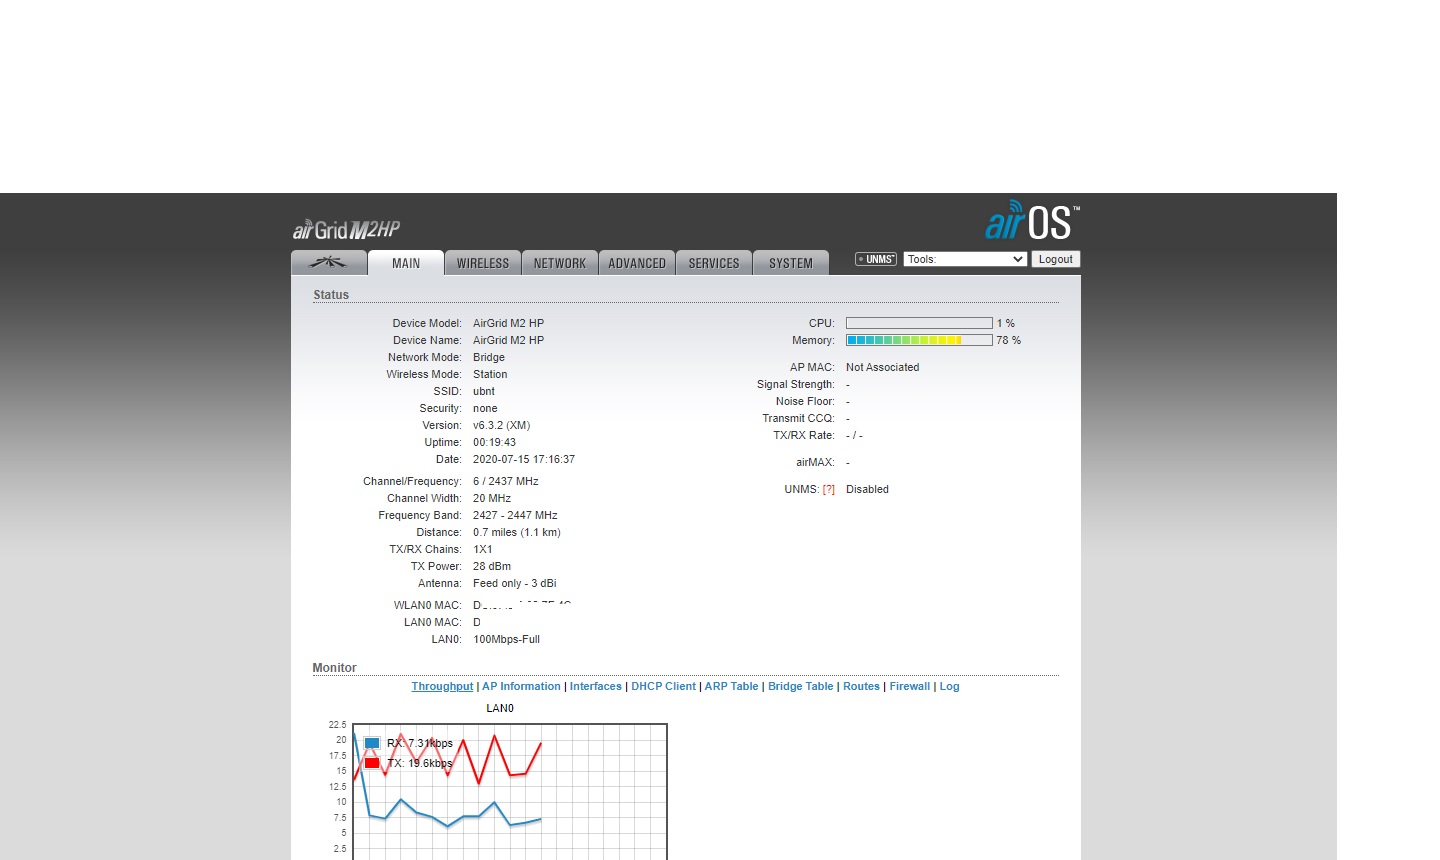Screen dimensions: 1440x860
Task: Click the Monitor section heading
Action: 334,668
